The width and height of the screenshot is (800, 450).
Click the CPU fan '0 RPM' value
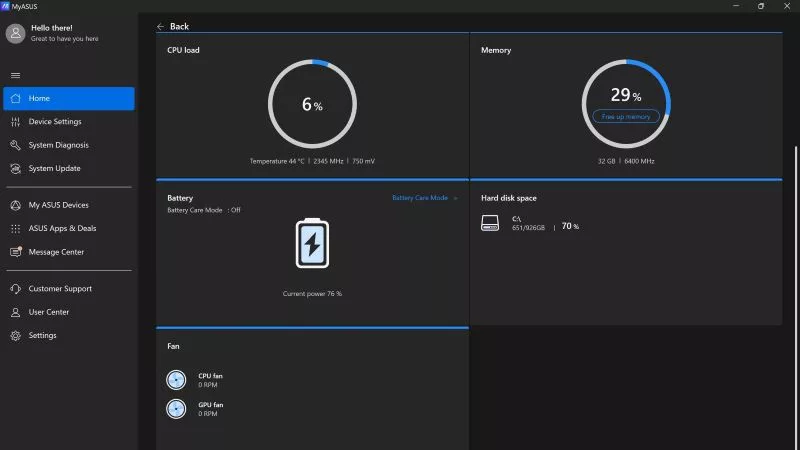[208, 385]
